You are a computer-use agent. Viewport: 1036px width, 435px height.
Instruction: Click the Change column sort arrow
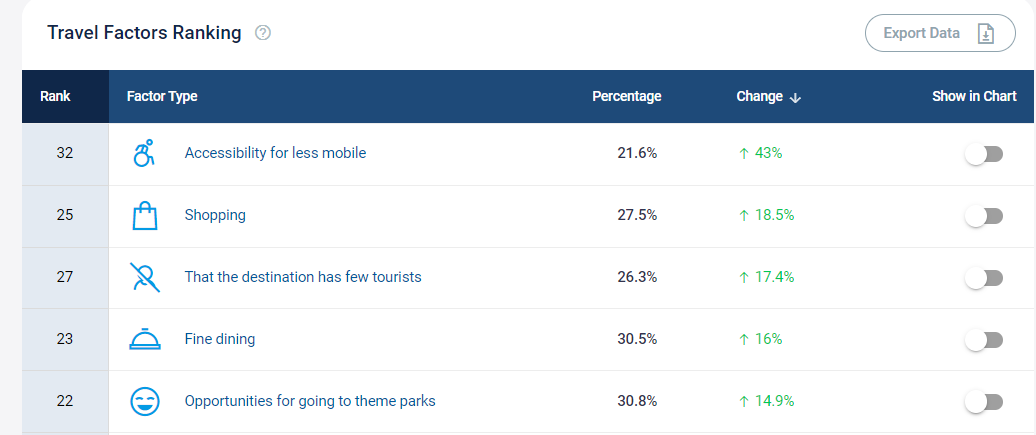pos(796,97)
